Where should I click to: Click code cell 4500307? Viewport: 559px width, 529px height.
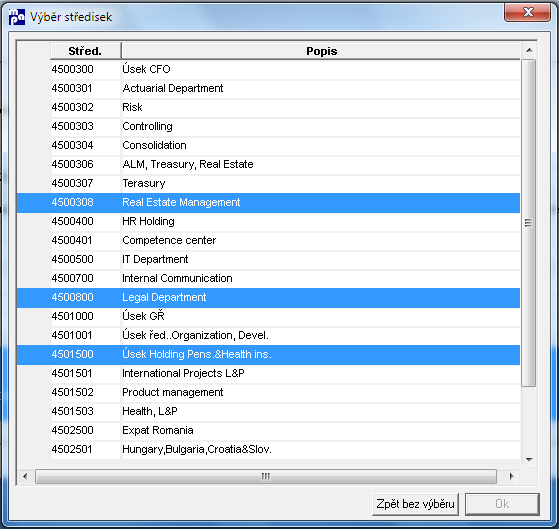click(x=86, y=183)
